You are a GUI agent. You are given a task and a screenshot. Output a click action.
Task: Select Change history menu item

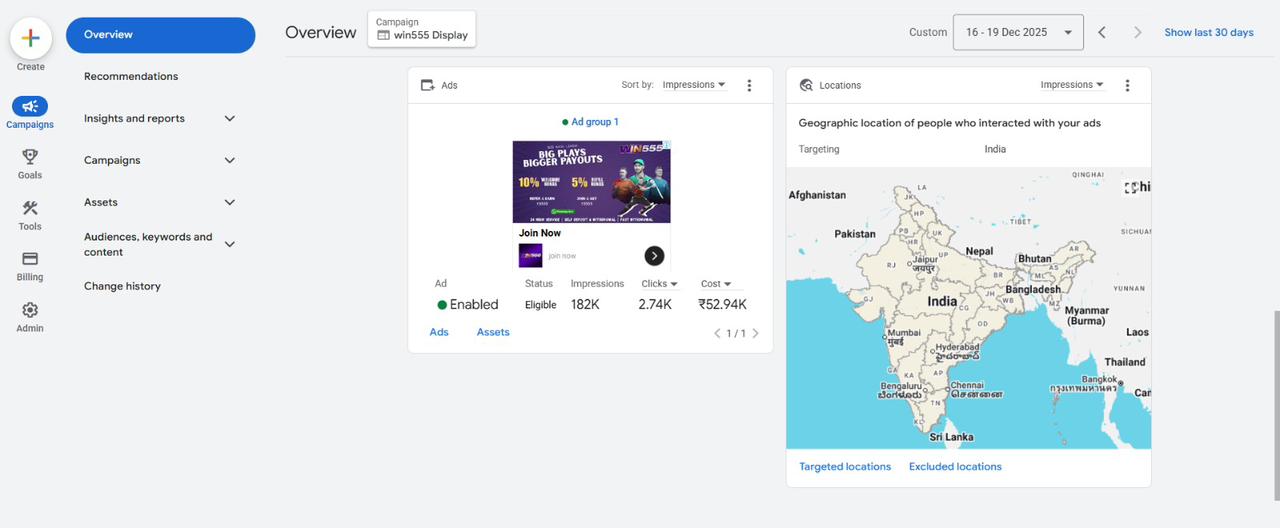(122, 286)
